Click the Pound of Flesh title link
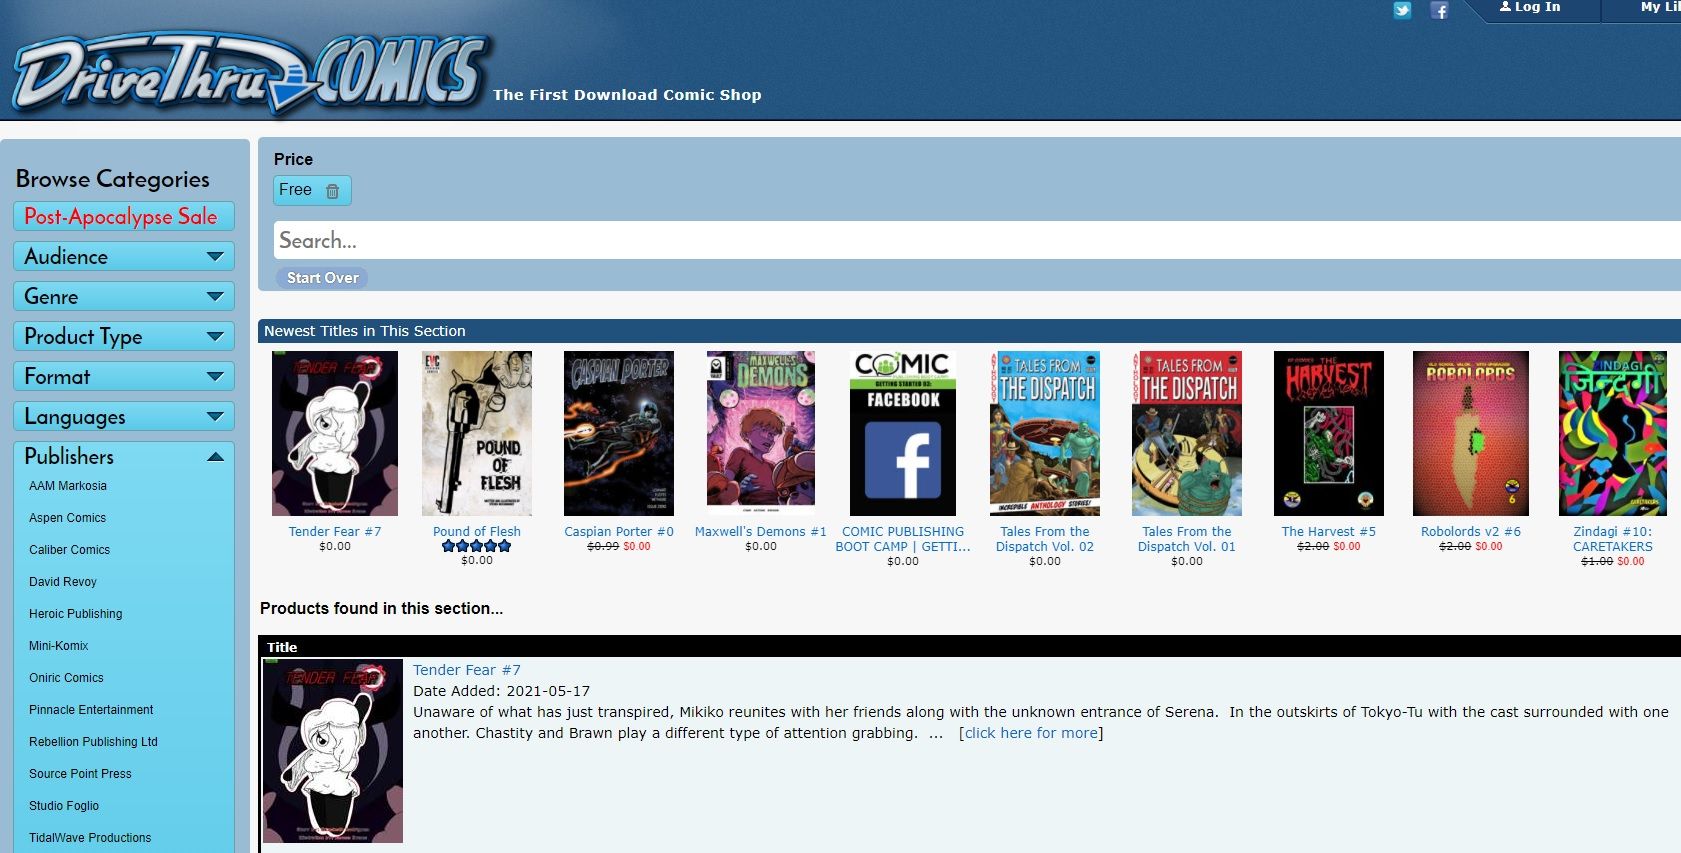This screenshot has height=853, width=1681. click(x=477, y=532)
